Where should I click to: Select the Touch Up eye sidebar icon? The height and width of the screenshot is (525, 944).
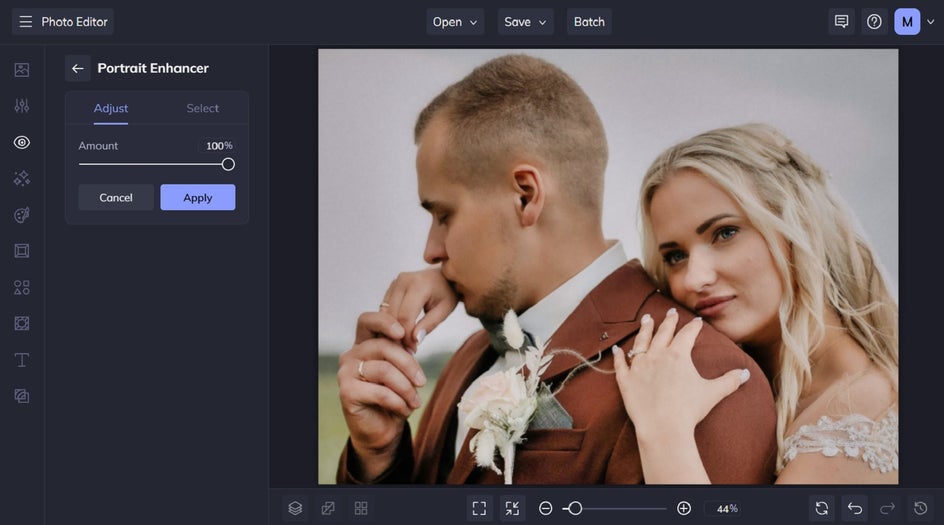coord(22,142)
